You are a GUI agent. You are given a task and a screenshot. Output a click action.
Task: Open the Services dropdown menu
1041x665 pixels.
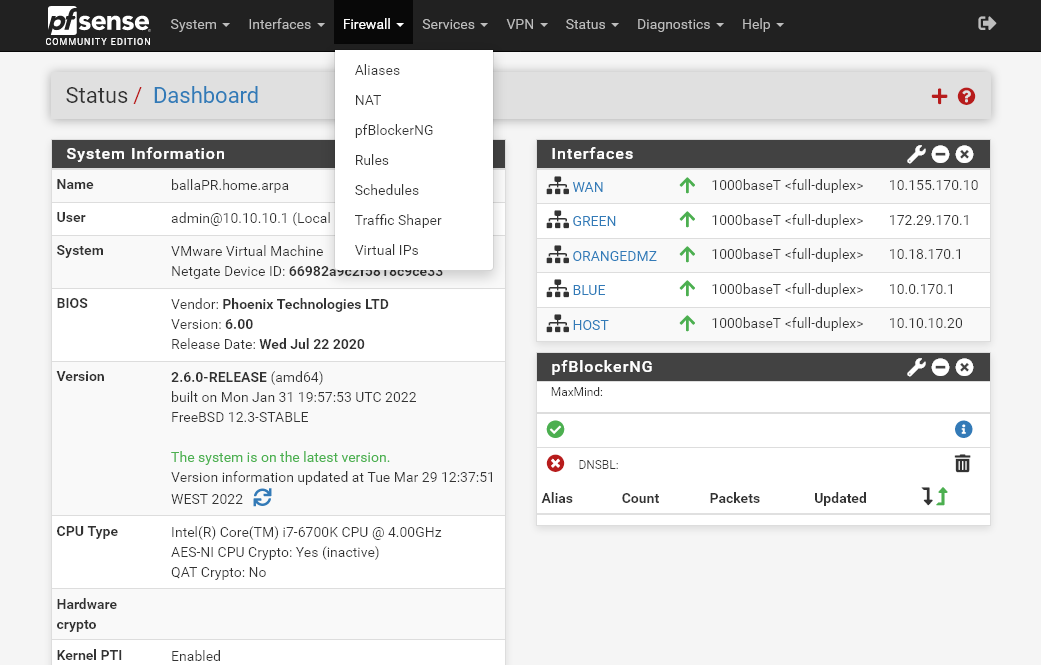coord(454,24)
